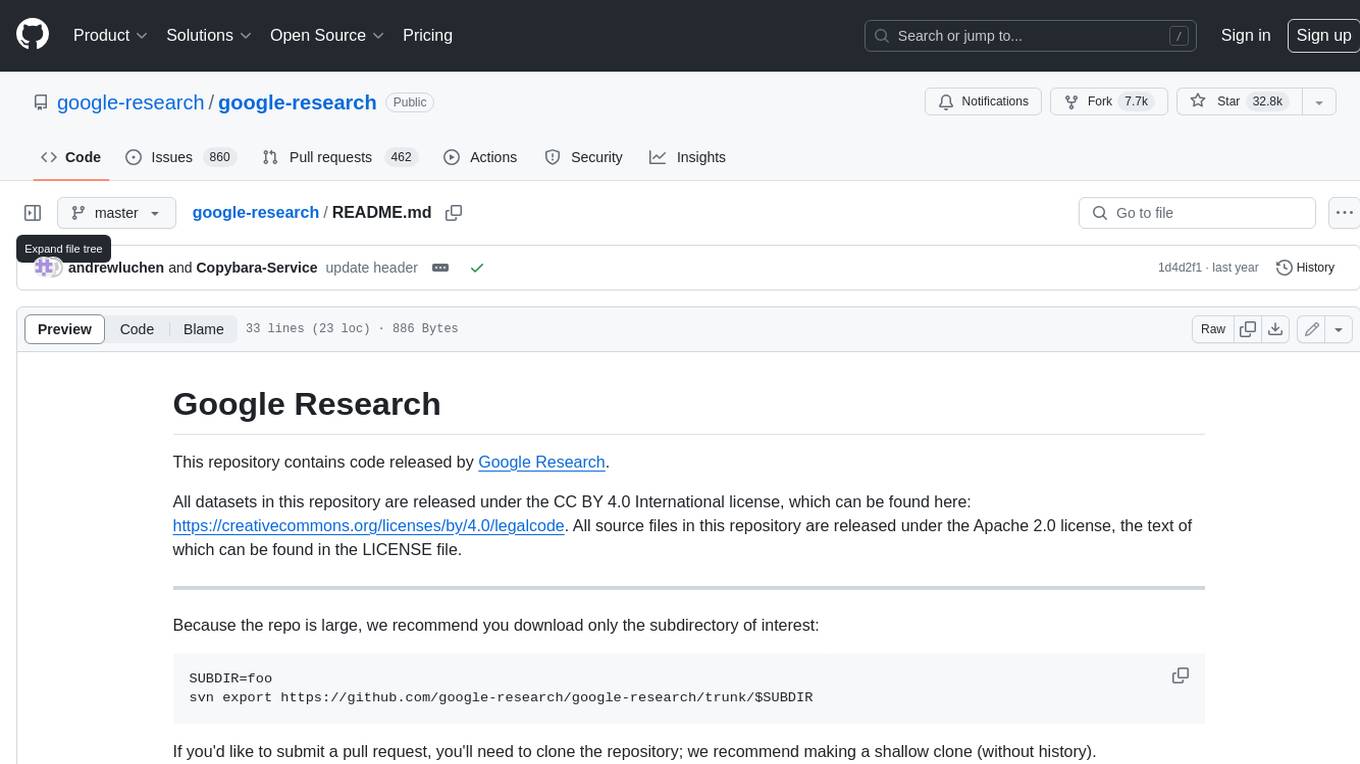
Task: Open the google-research organization link
Action: pyautogui.click(x=130, y=102)
